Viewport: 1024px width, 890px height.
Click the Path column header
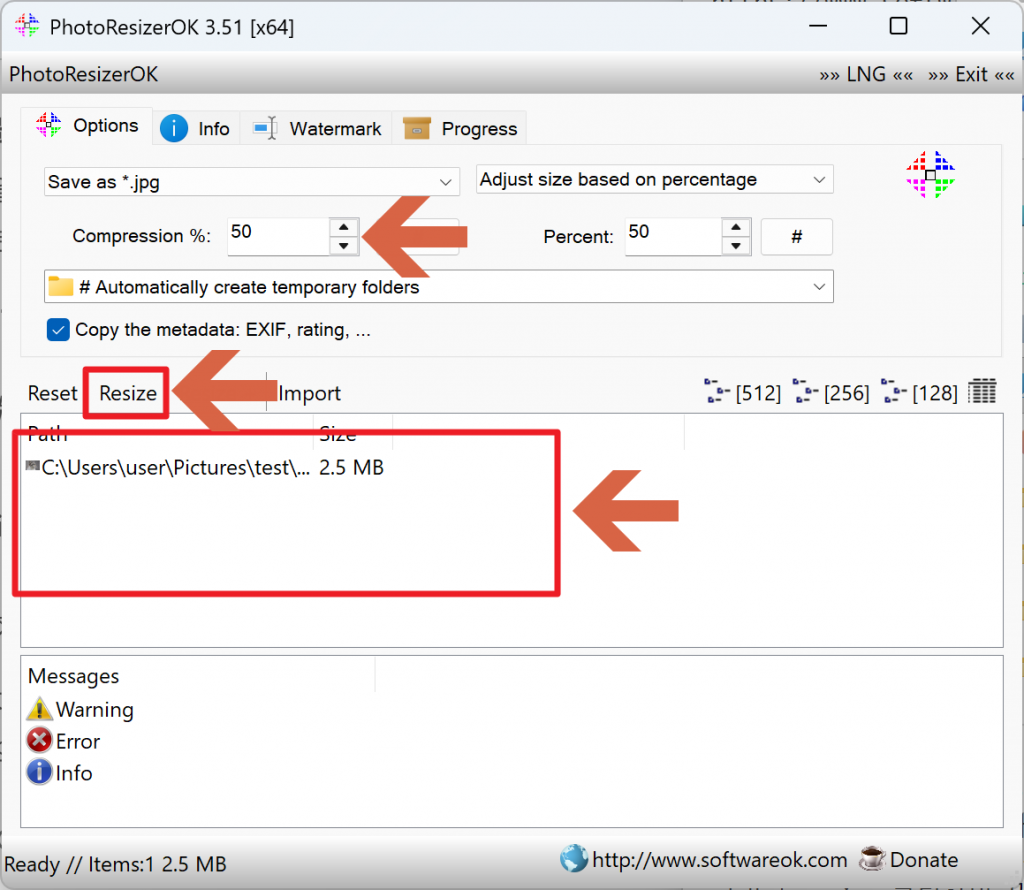point(167,433)
